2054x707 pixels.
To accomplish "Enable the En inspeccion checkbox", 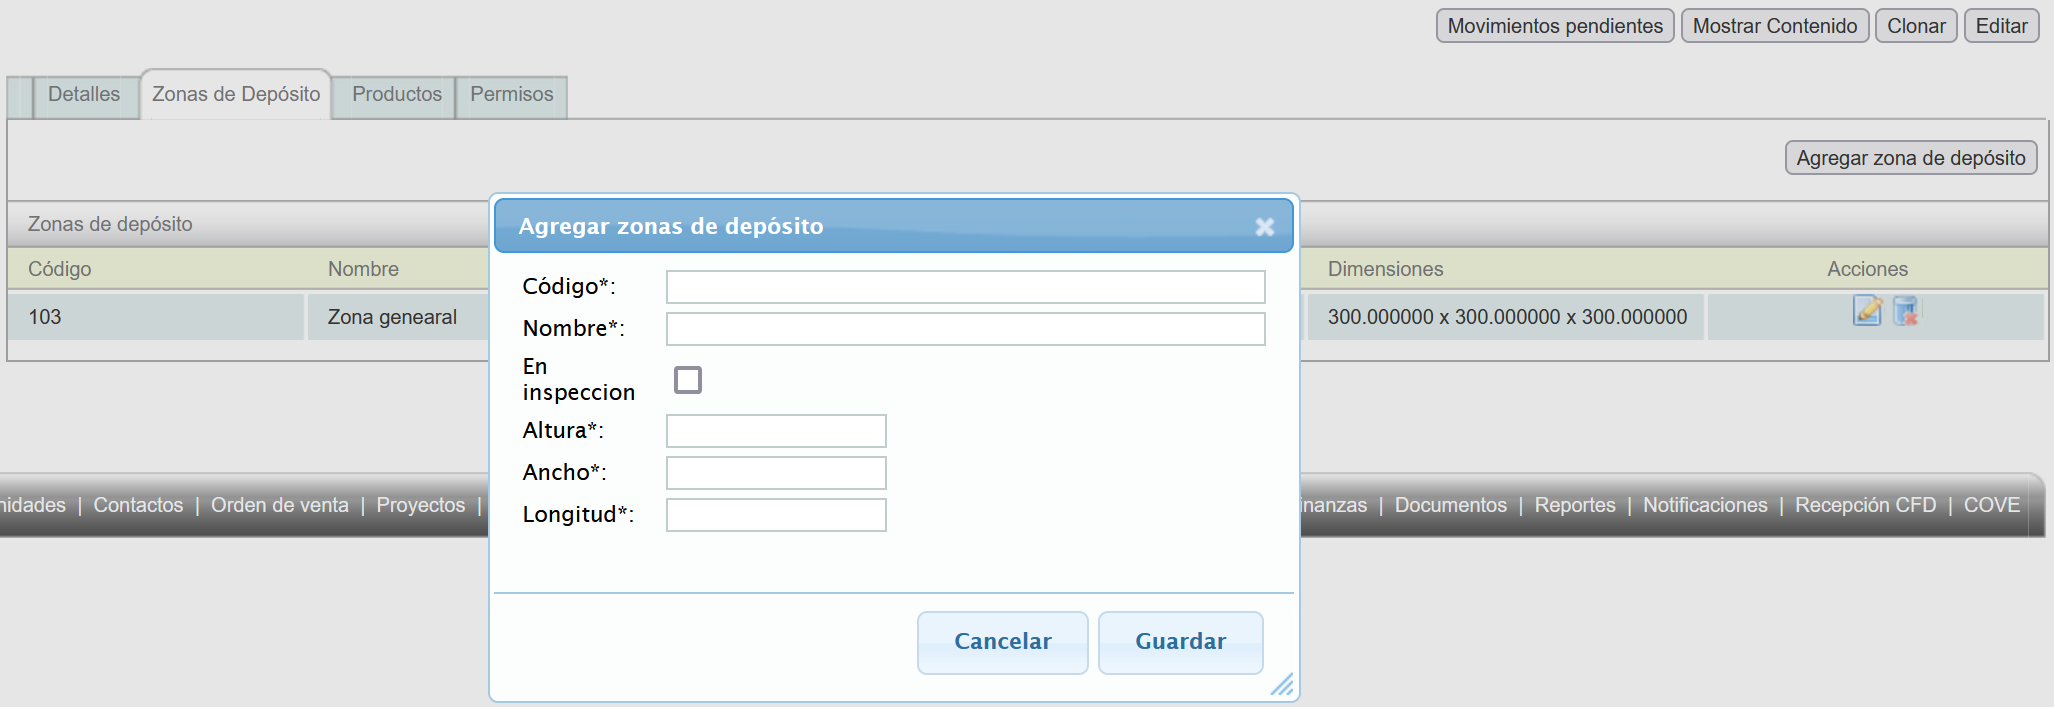I will coord(688,380).
